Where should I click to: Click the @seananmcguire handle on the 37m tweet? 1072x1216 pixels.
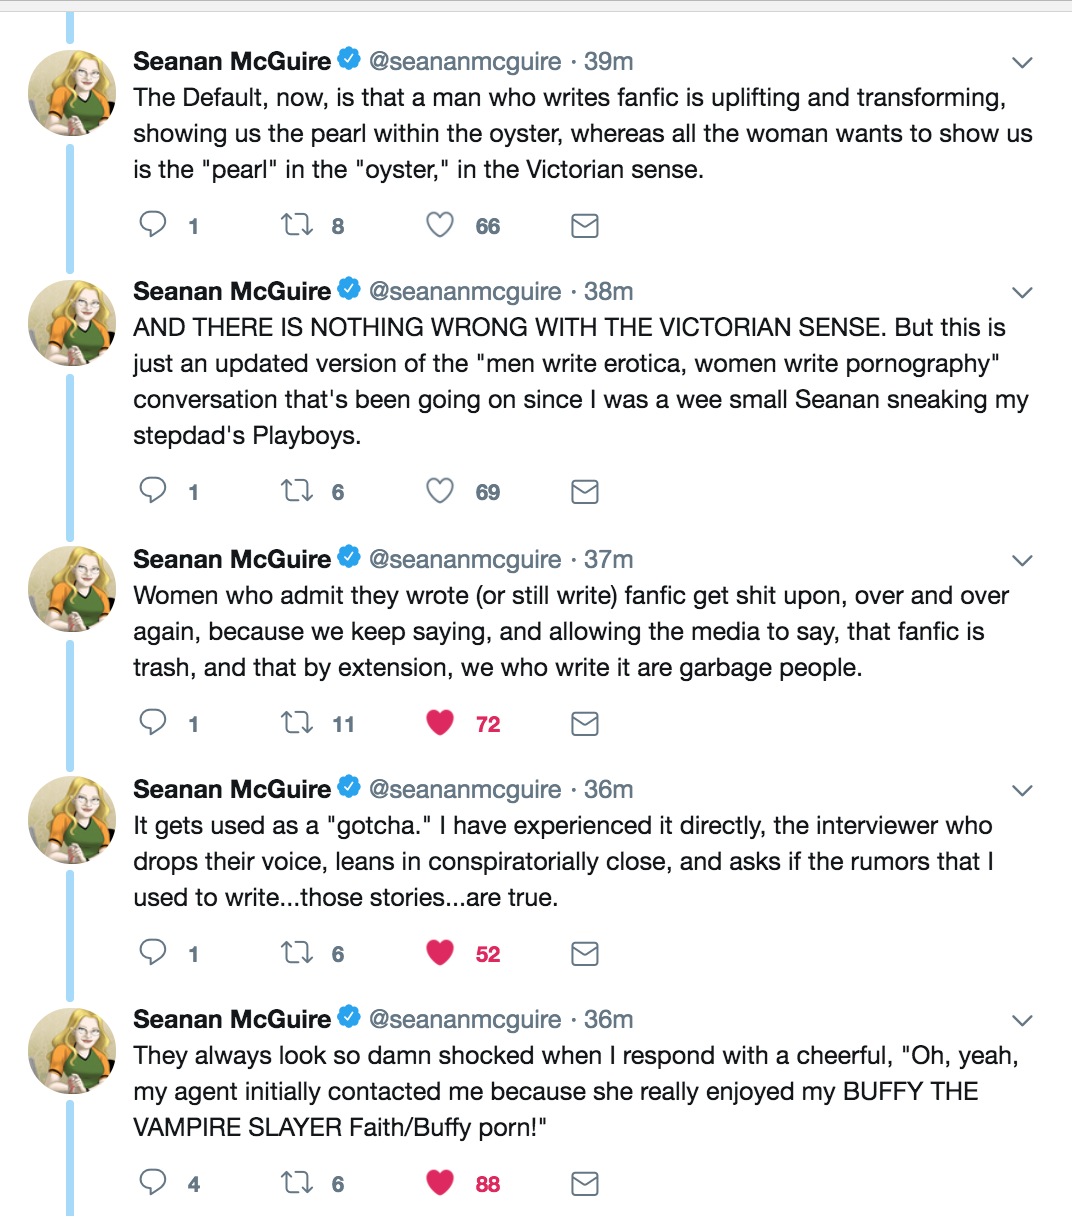(x=465, y=559)
